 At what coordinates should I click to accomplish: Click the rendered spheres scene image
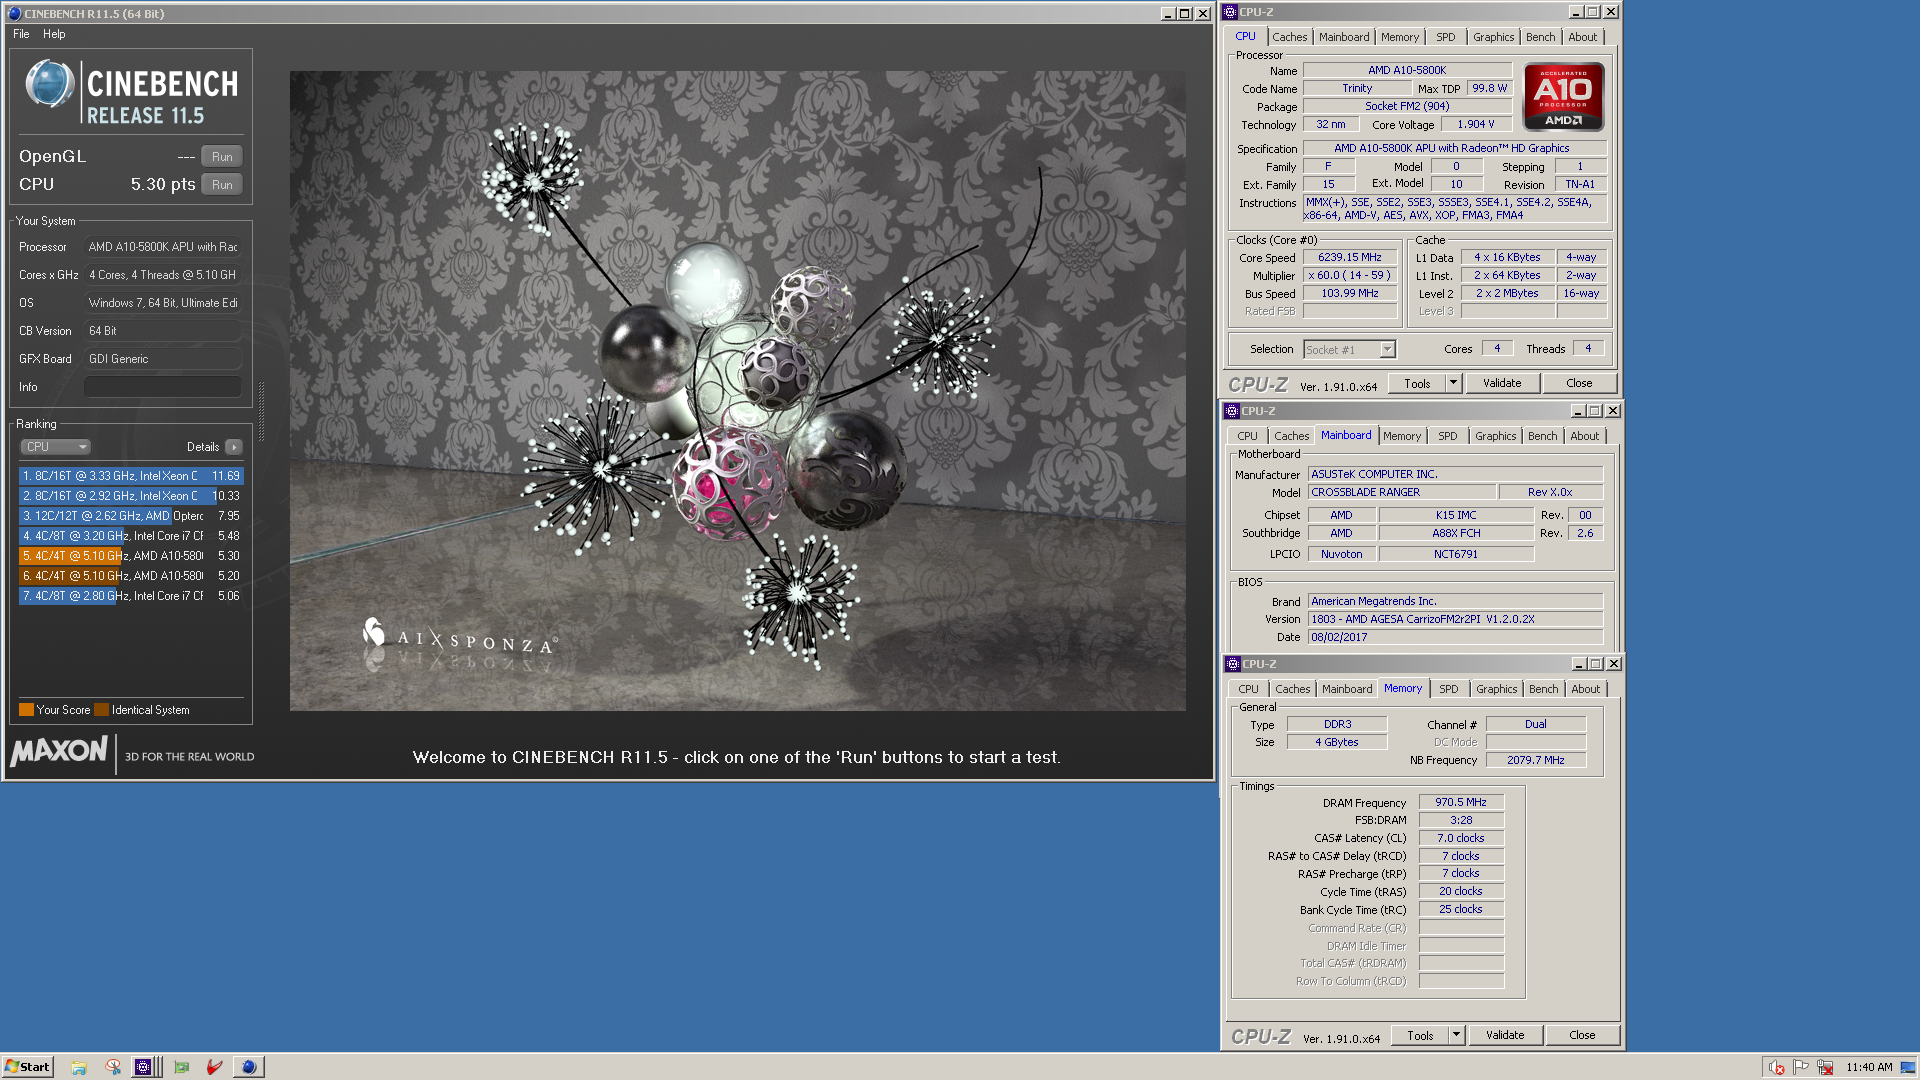(x=738, y=391)
